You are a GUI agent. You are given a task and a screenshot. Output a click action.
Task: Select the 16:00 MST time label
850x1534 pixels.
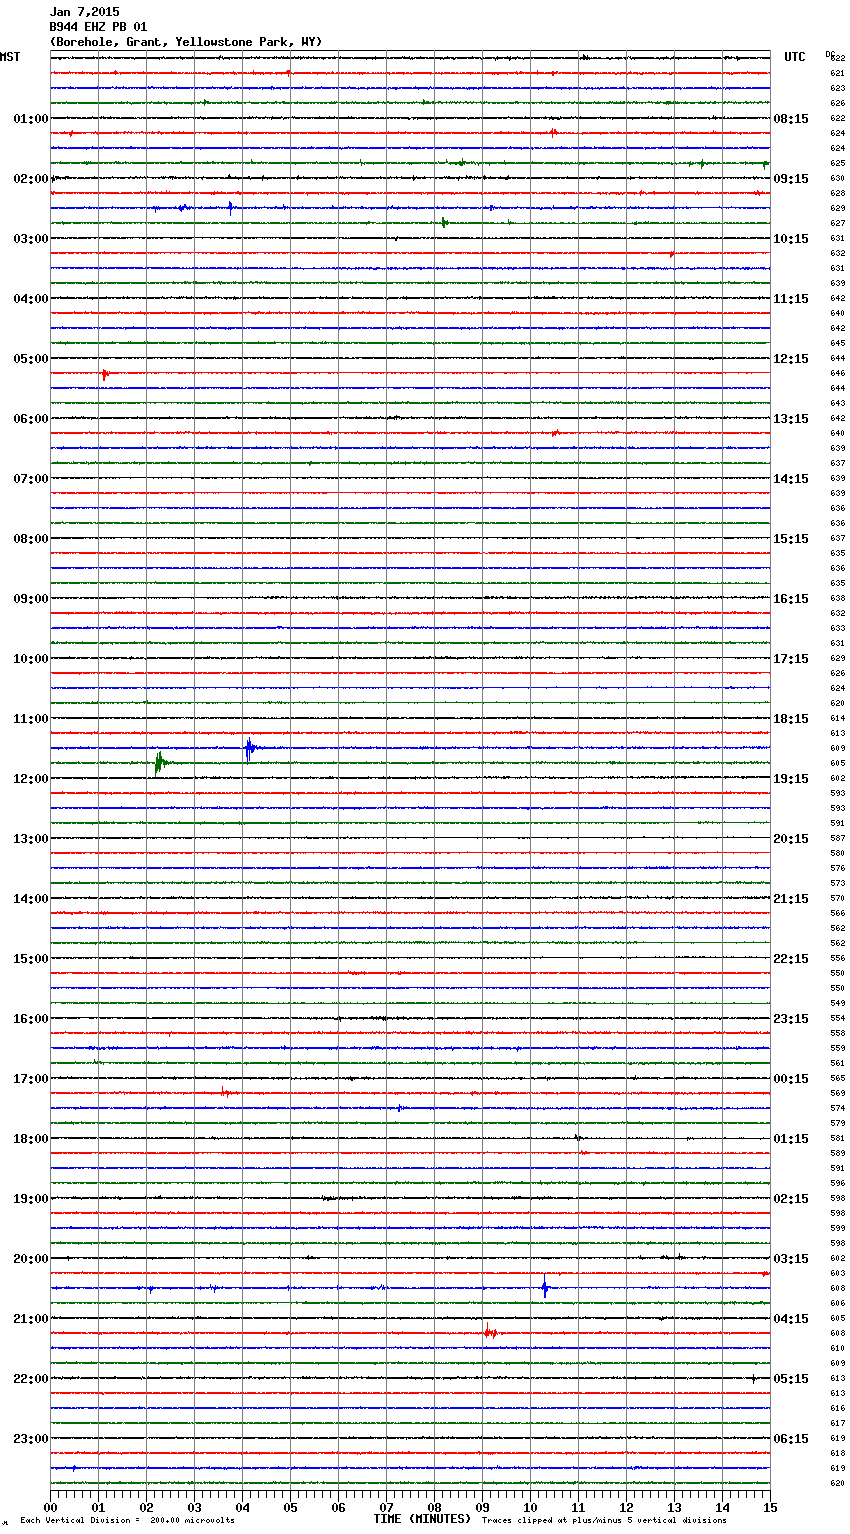pos(30,1019)
